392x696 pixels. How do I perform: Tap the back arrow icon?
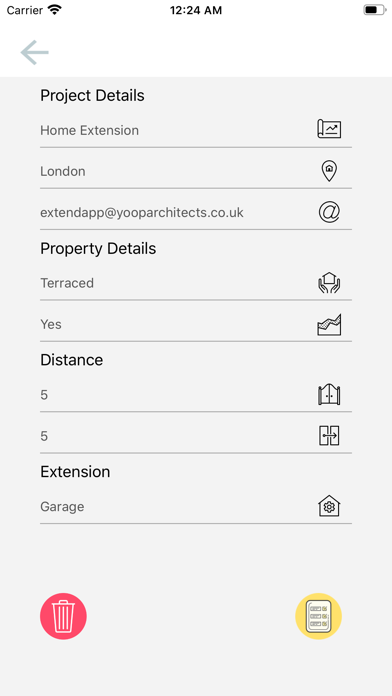point(35,52)
